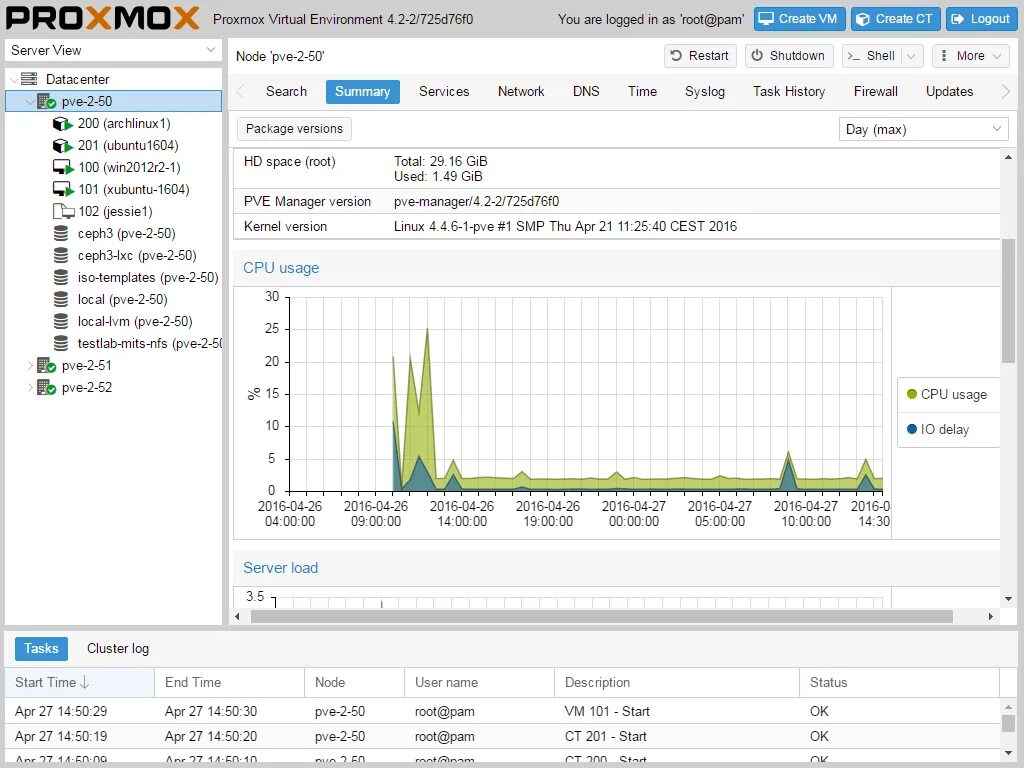Click storage icon for local (pve-2-50)
This screenshot has width=1024, height=768.
(61, 299)
